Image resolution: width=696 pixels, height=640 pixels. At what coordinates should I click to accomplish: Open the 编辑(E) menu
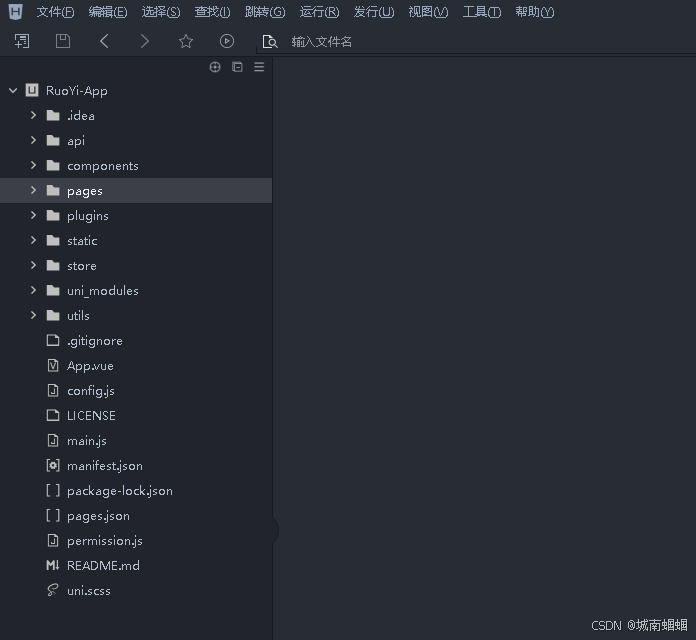pyautogui.click(x=108, y=12)
